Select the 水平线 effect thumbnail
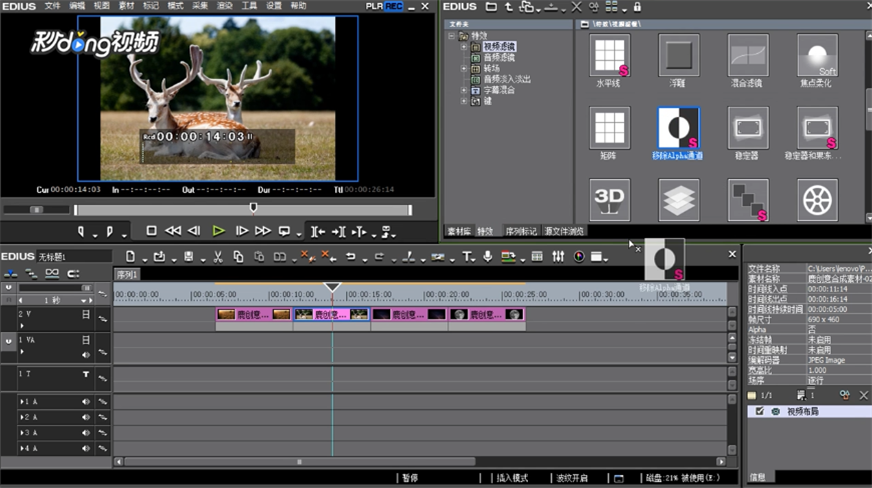Image resolution: width=872 pixels, height=488 pixels. [x=610, y=55]
